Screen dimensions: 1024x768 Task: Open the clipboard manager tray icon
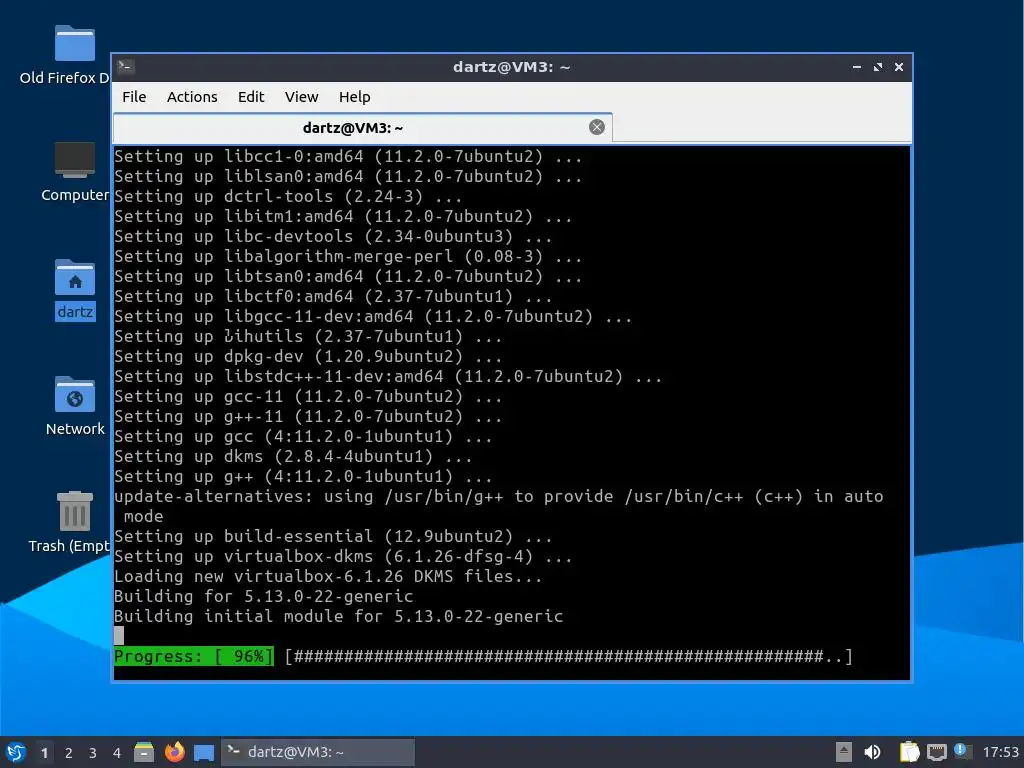[x=909, y=752]
